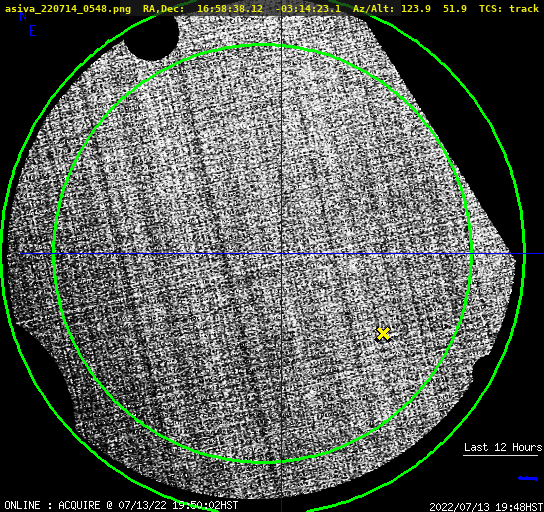Click the yellow X telescope pointing marker
Viewport: 544px width, 512px height.
(x=383, y=334)
